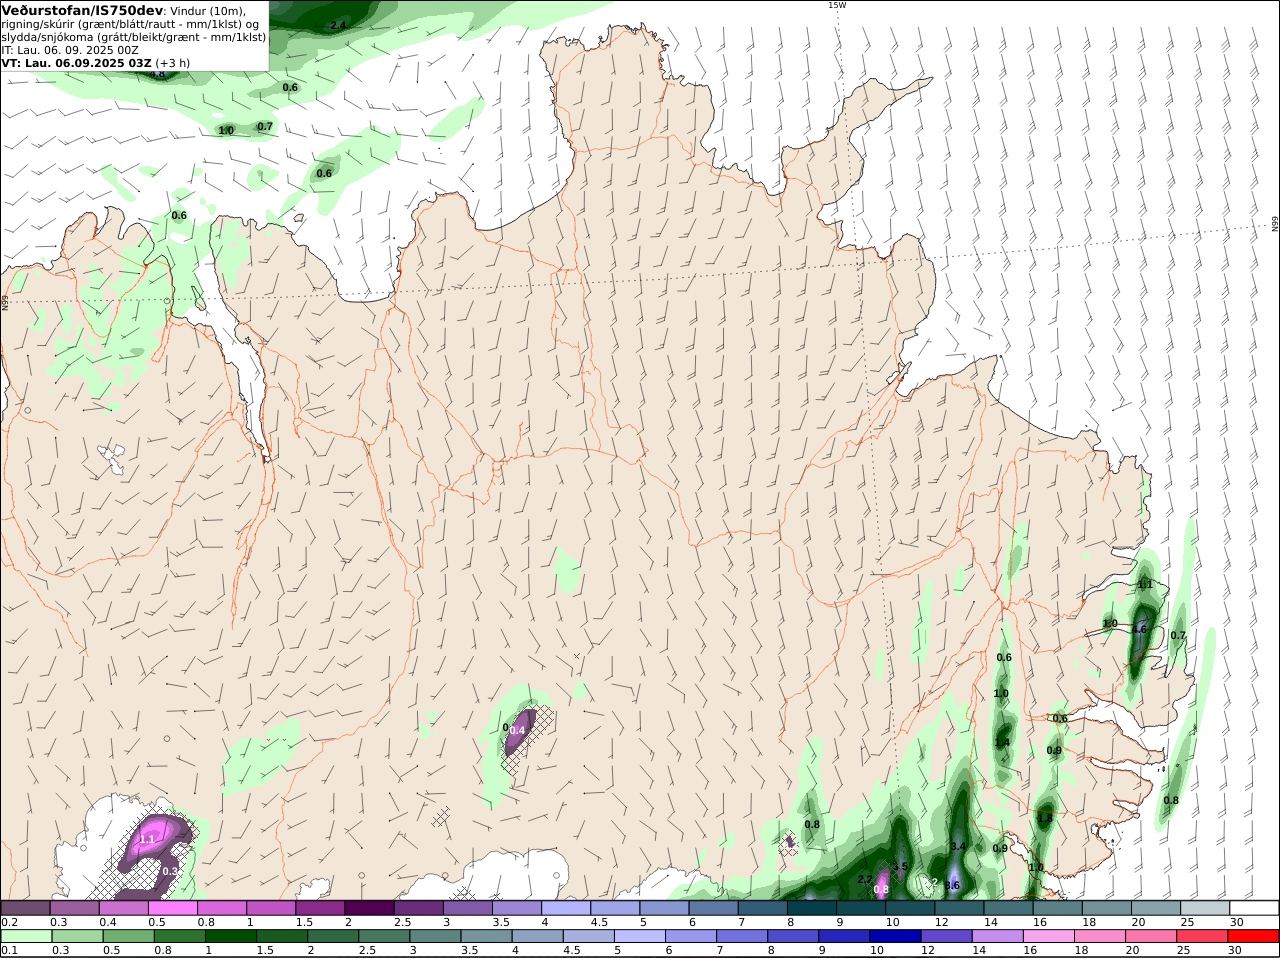
Task: Select the 15W longitude label
Action: point(837,5)
